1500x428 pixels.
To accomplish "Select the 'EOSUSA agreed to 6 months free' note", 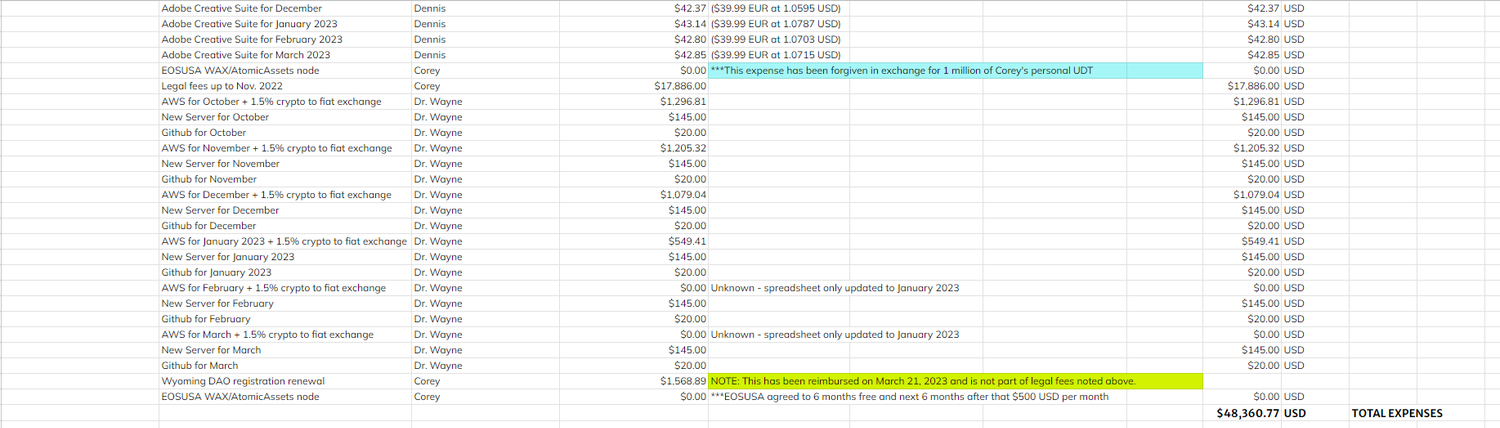I will [909, 397].
